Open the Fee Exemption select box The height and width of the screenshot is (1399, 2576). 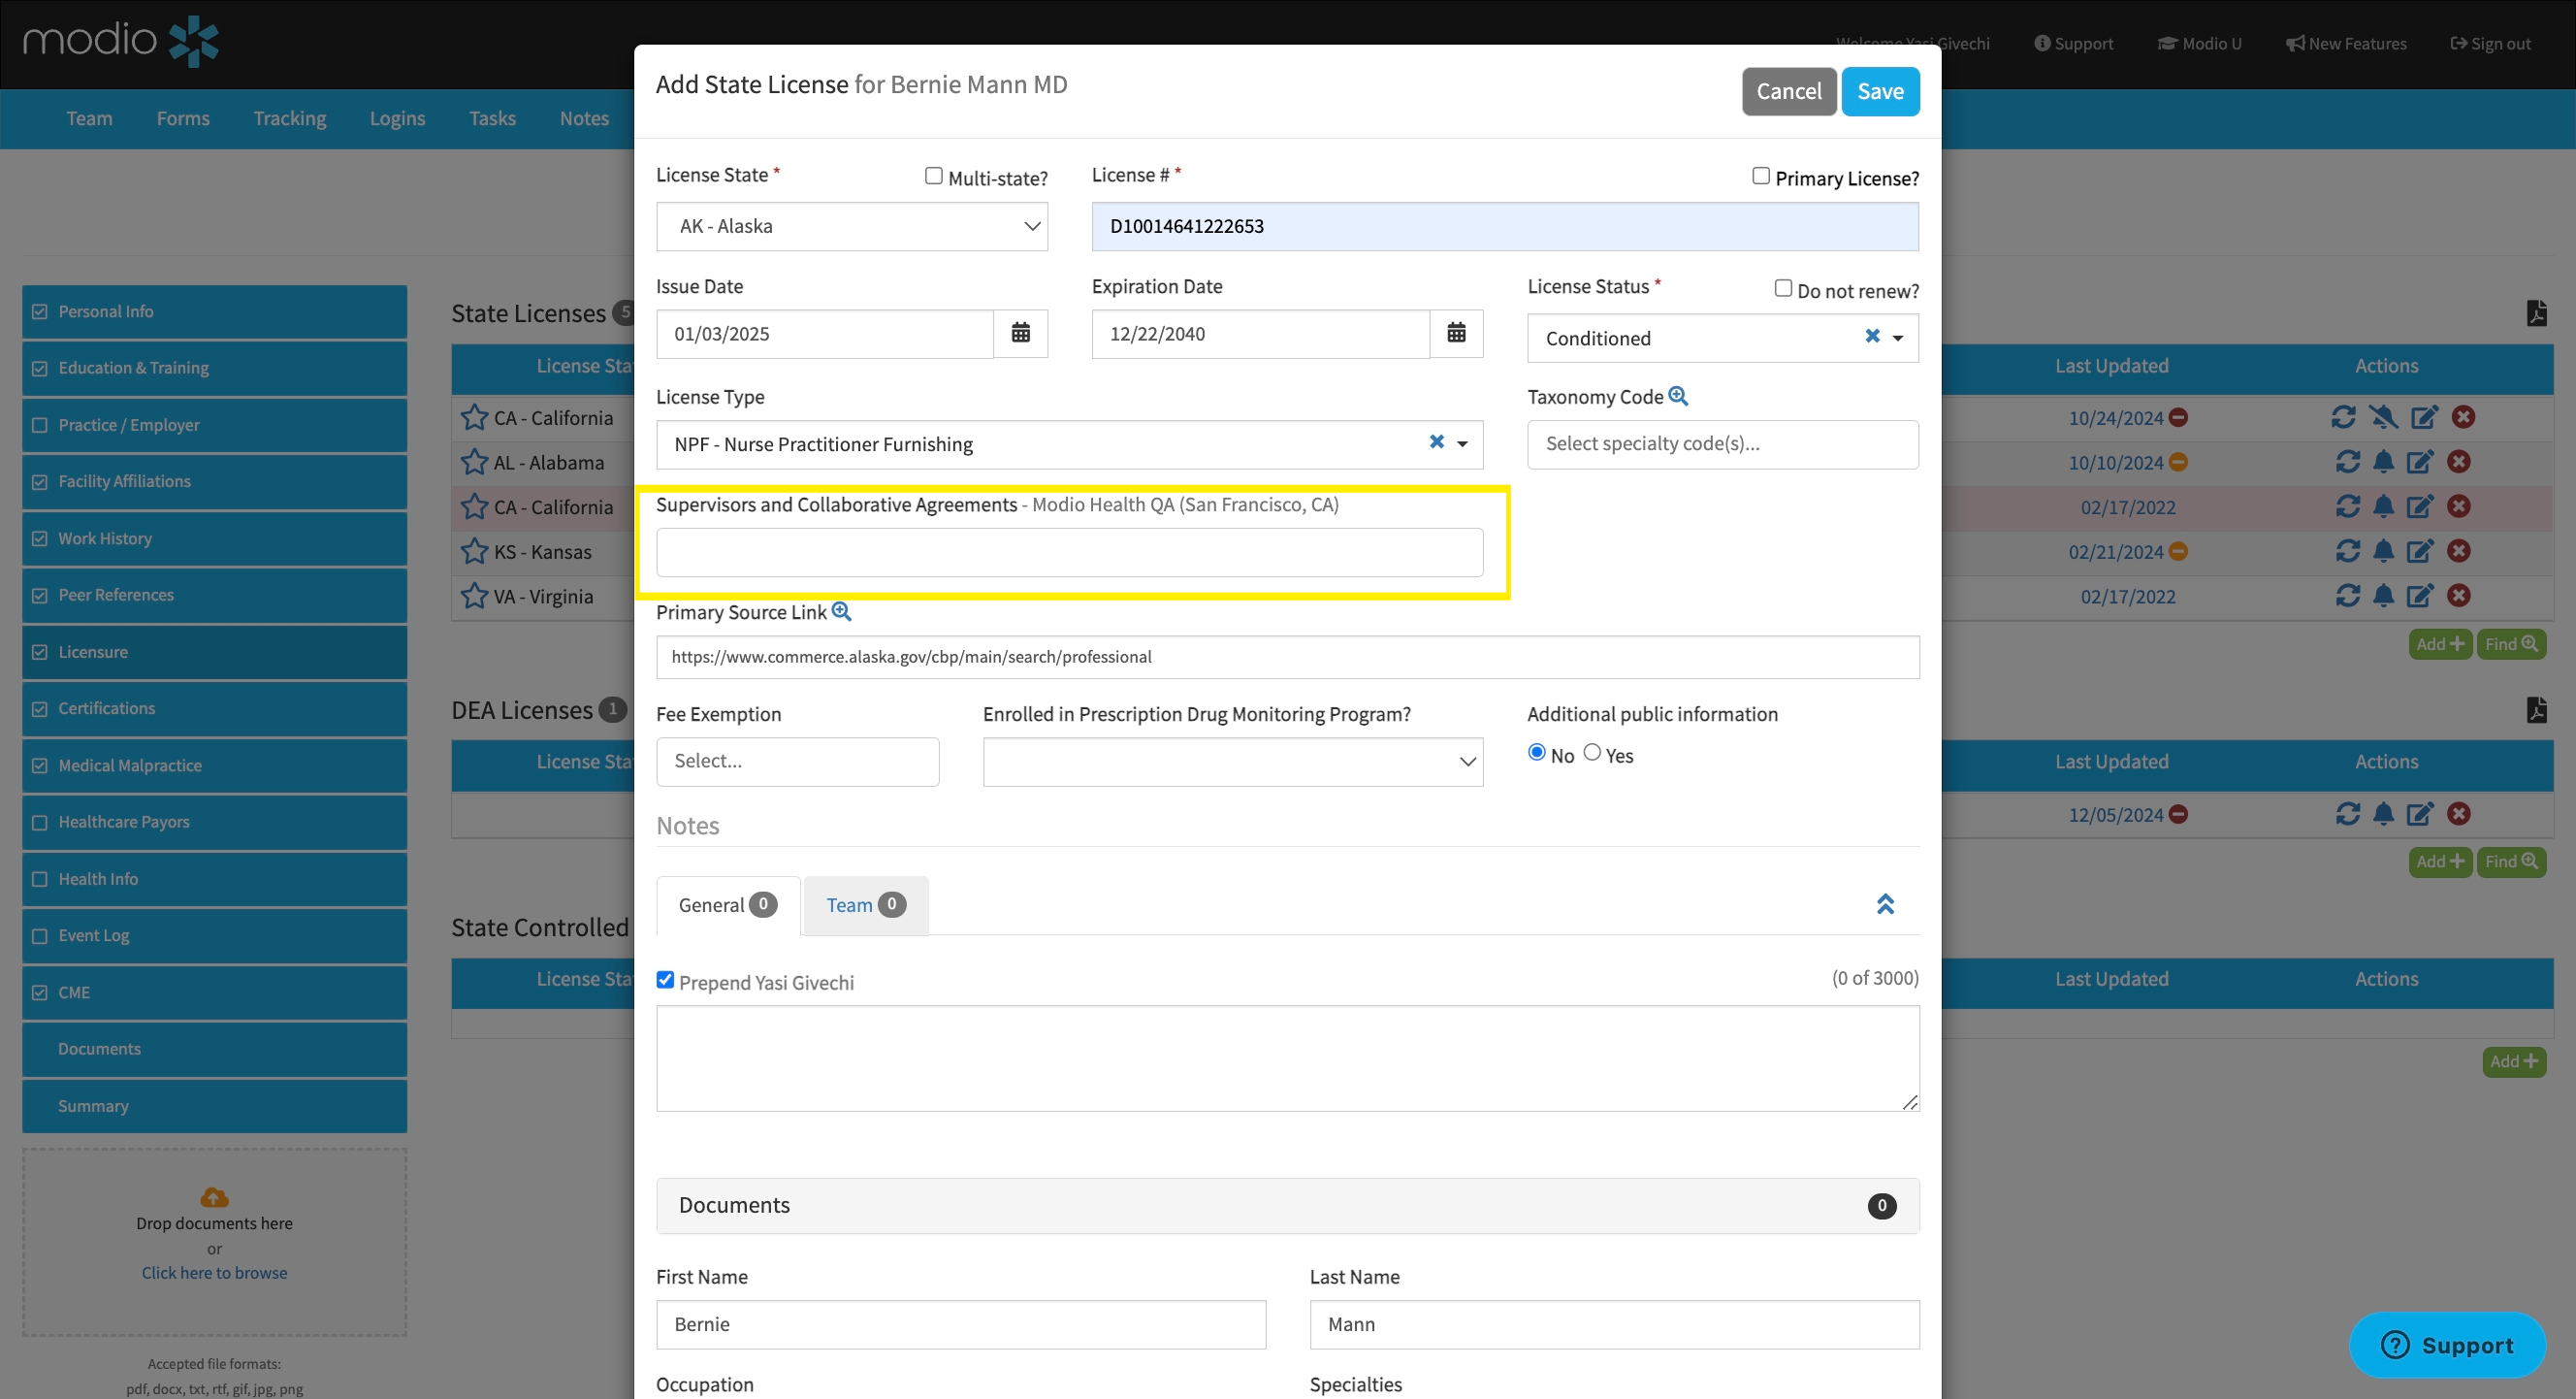[x=797, y=761]
